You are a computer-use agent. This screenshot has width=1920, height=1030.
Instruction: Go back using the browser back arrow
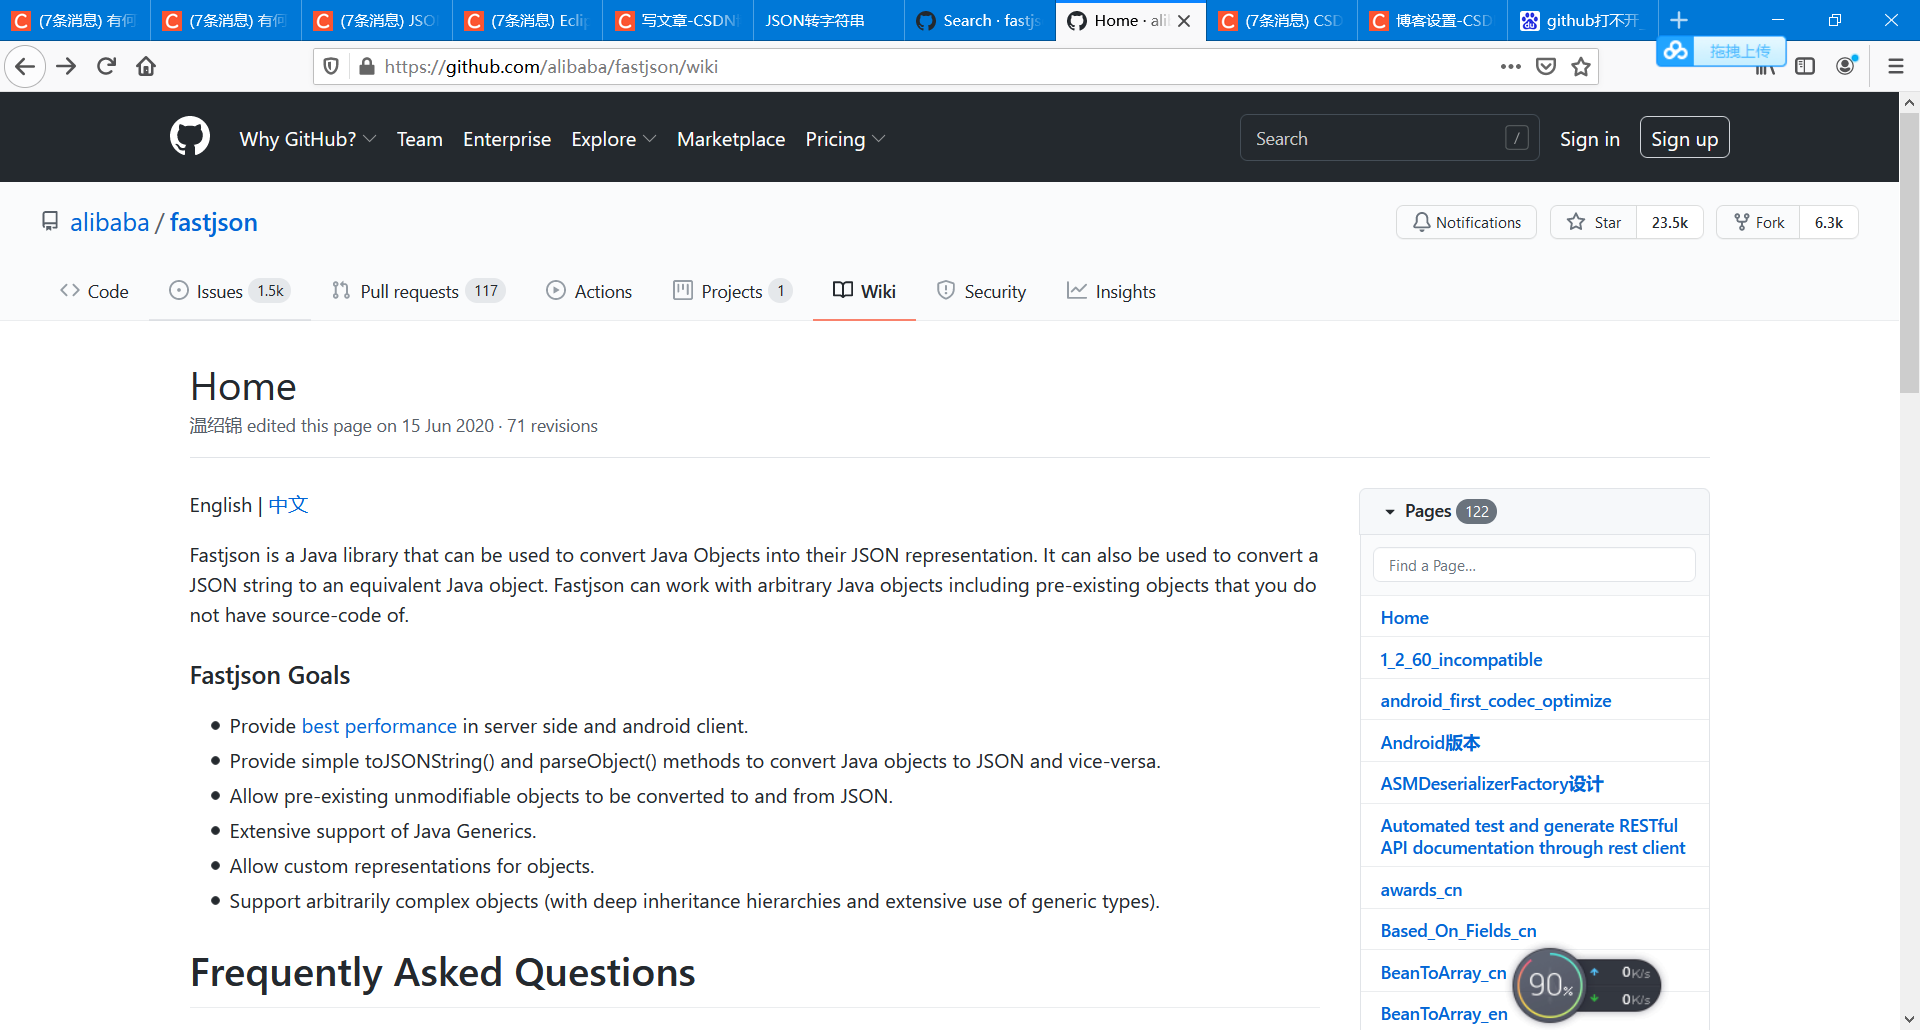pos(25,66)
